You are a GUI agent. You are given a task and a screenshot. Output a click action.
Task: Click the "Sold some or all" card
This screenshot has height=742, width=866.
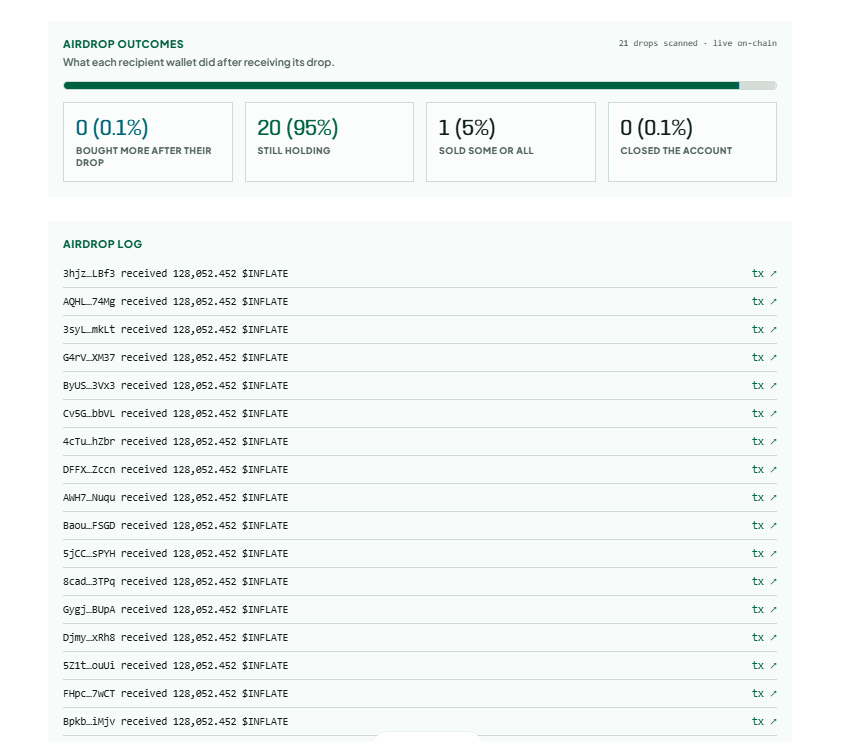pyautogui.click(x=511, y=142)
